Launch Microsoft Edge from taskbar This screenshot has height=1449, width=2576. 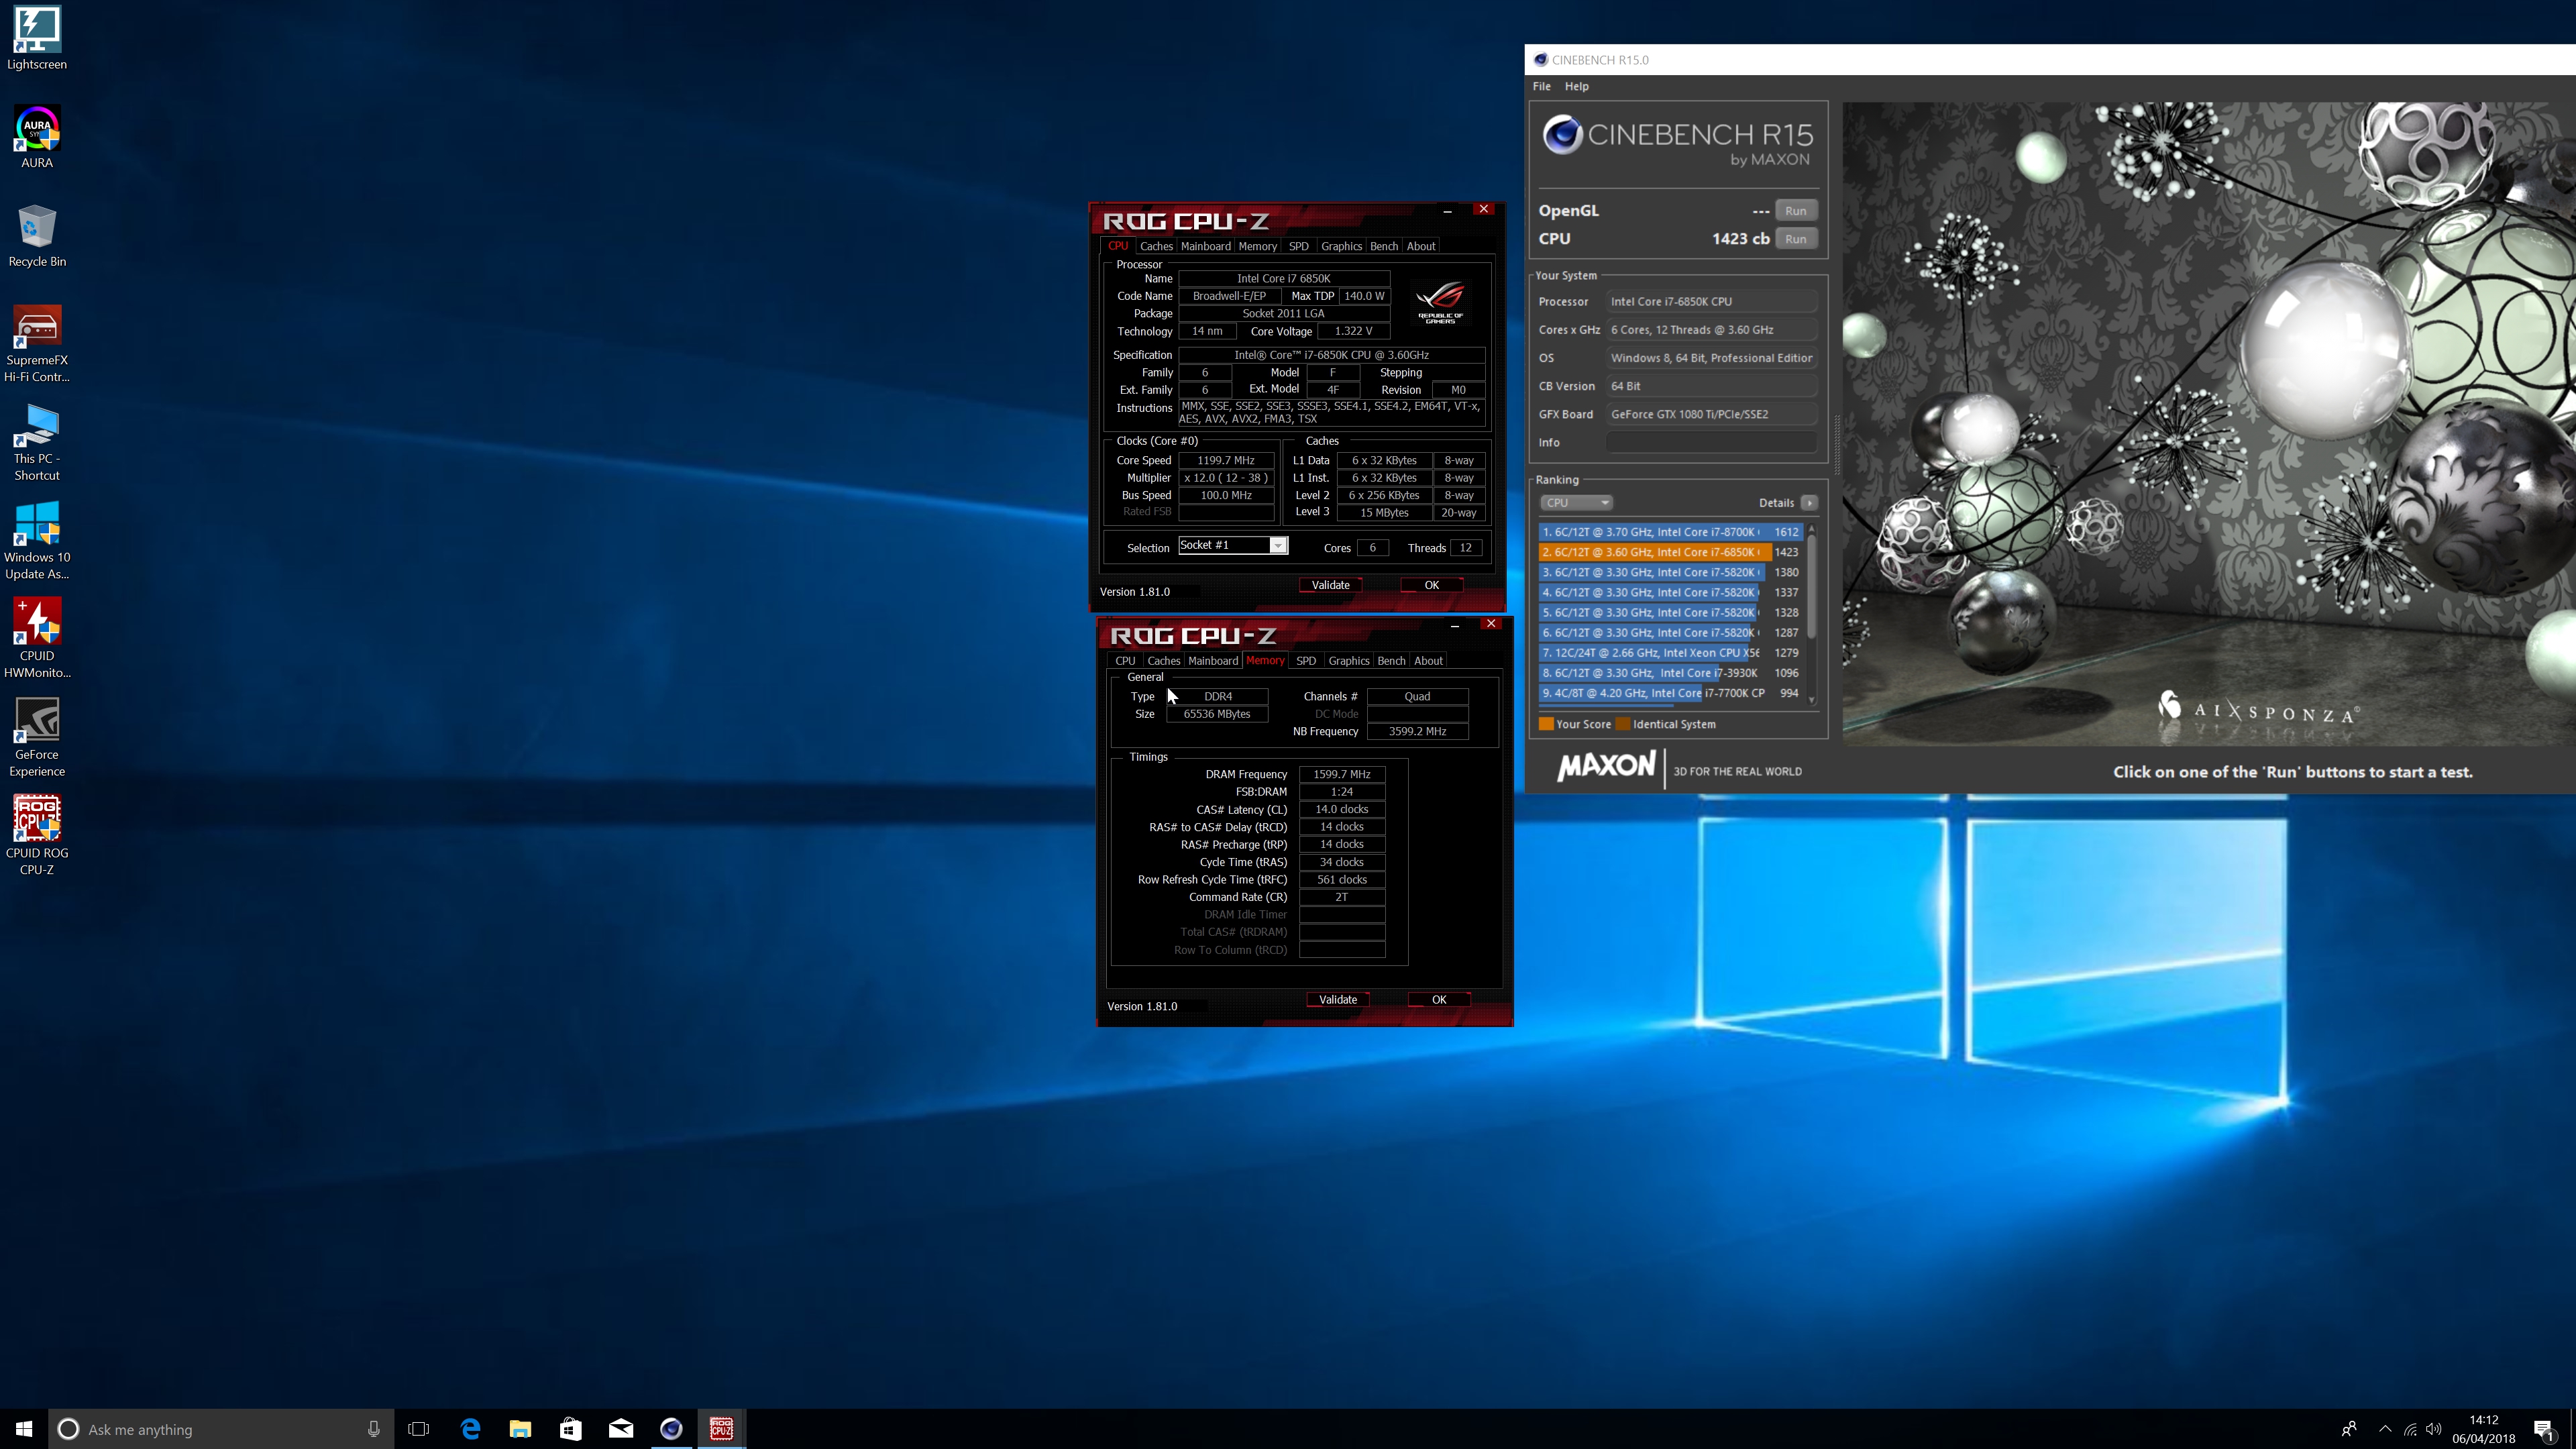click(x=470, y=1429)
